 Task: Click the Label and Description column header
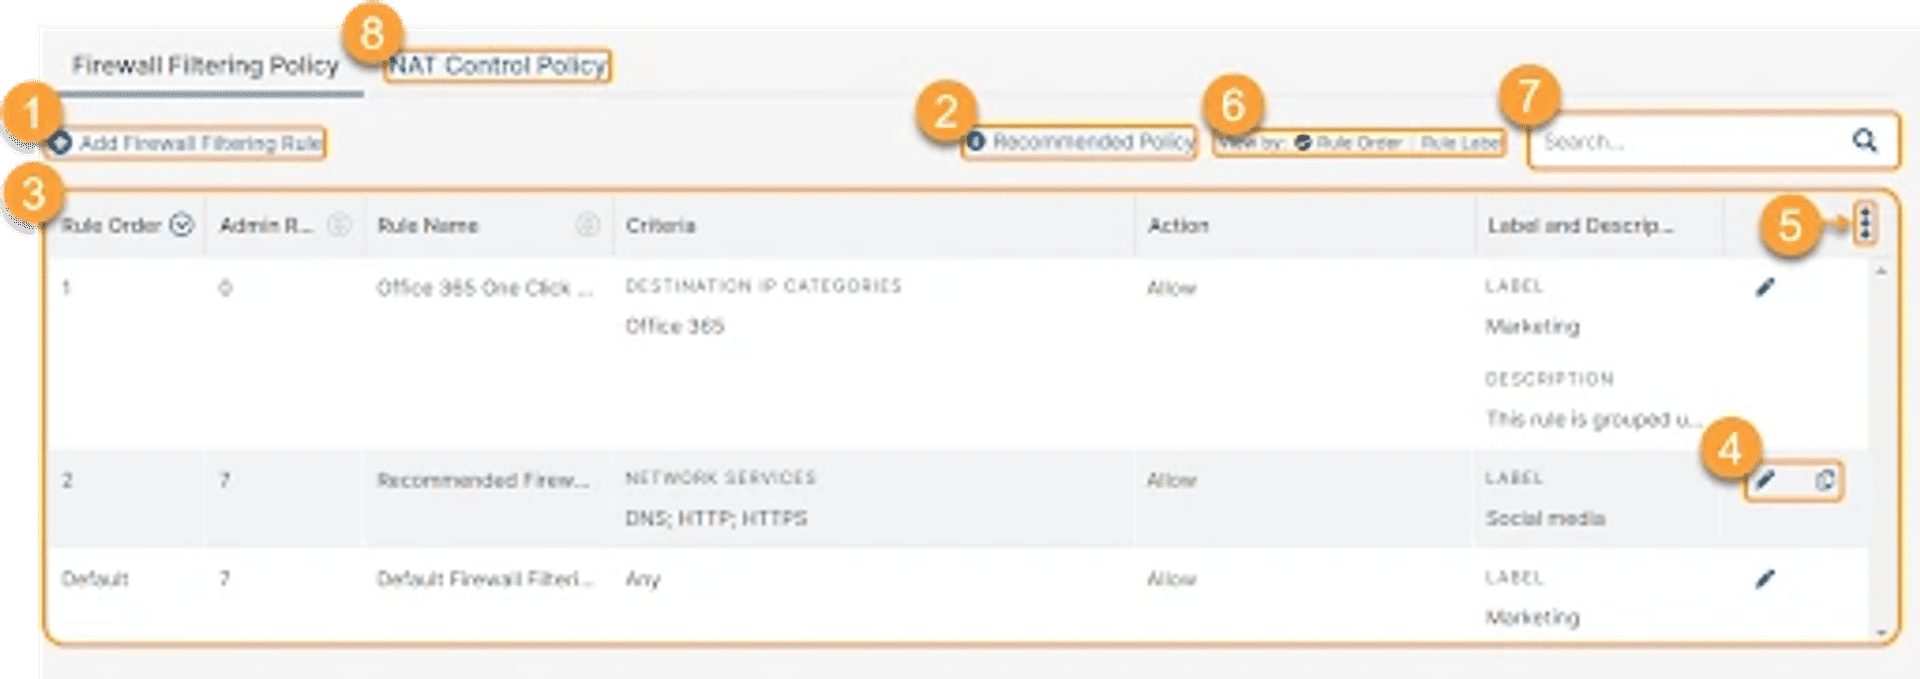tap(1579, 225)
